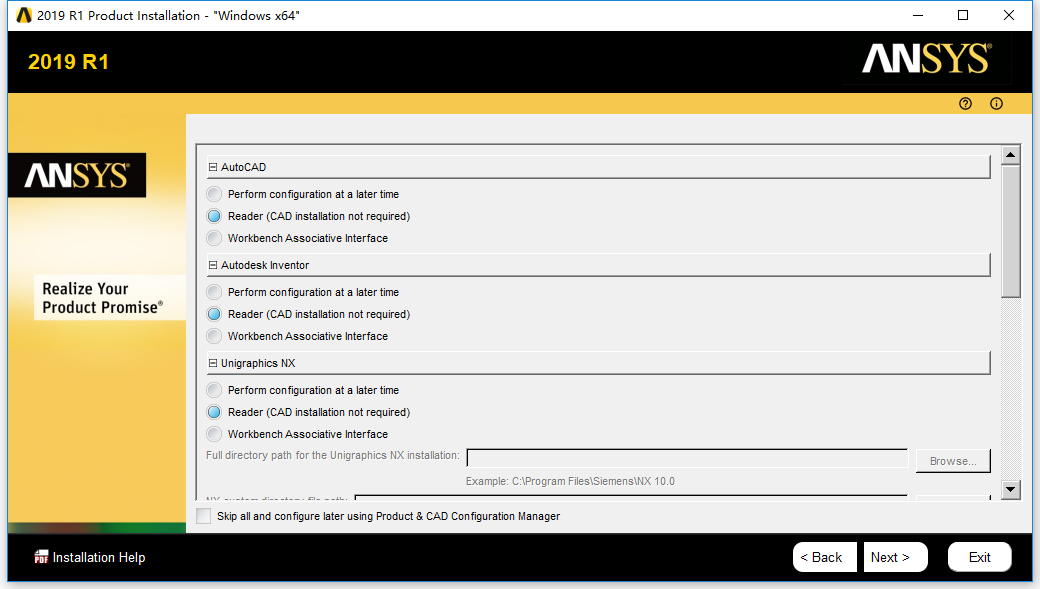1040x589 pixels.
Task: Click the ANSYS app icon in title bar
Action: coord(24,15)
